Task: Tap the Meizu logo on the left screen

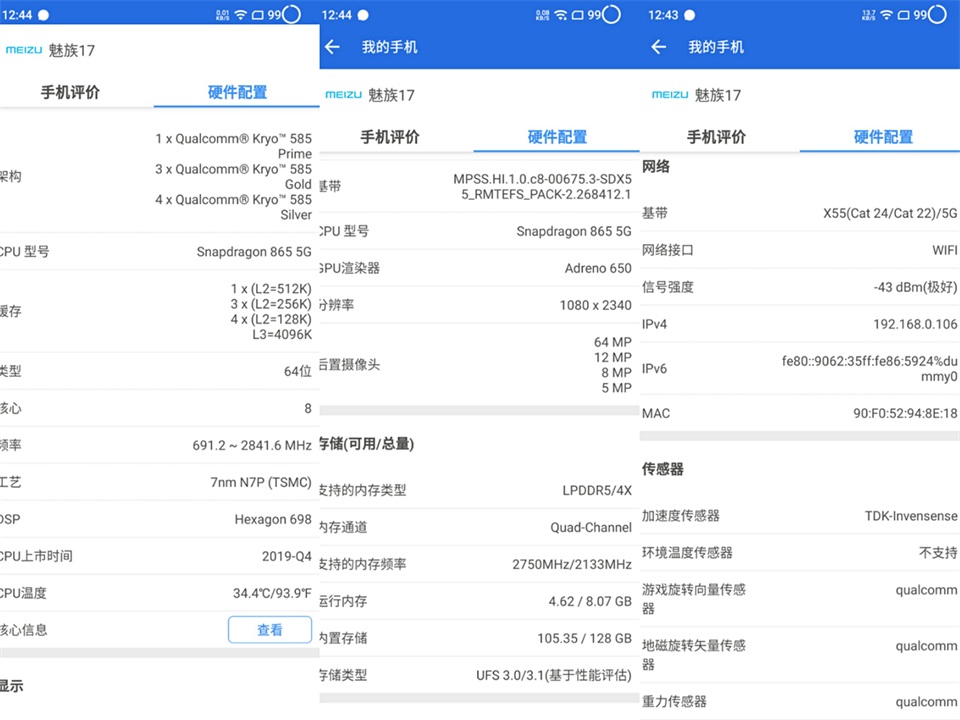Action: (x=24, y=50)
